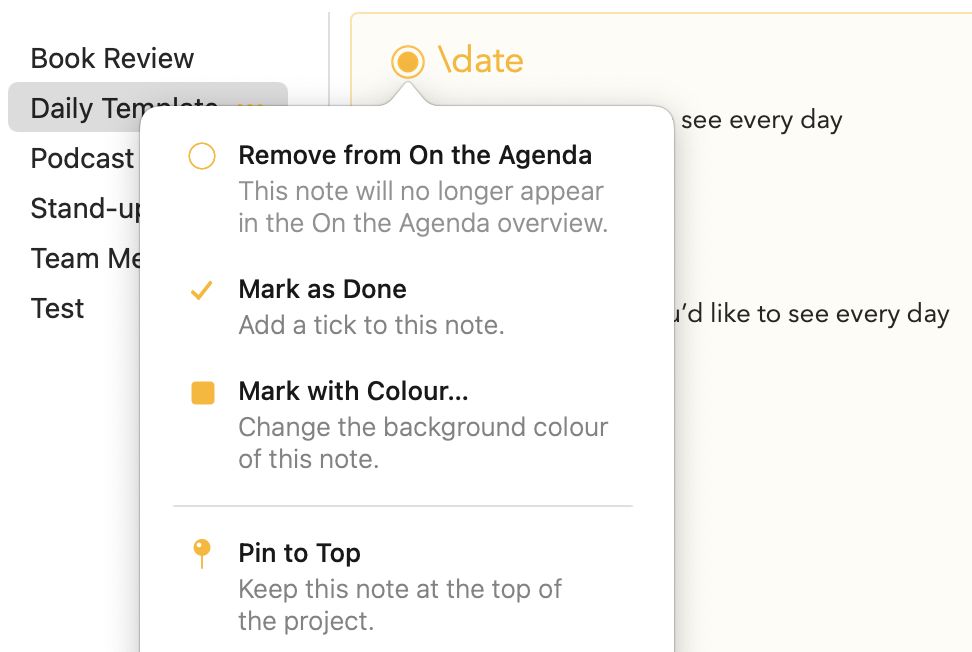Select the Test project in sidebar

click(x=57, y=308)
